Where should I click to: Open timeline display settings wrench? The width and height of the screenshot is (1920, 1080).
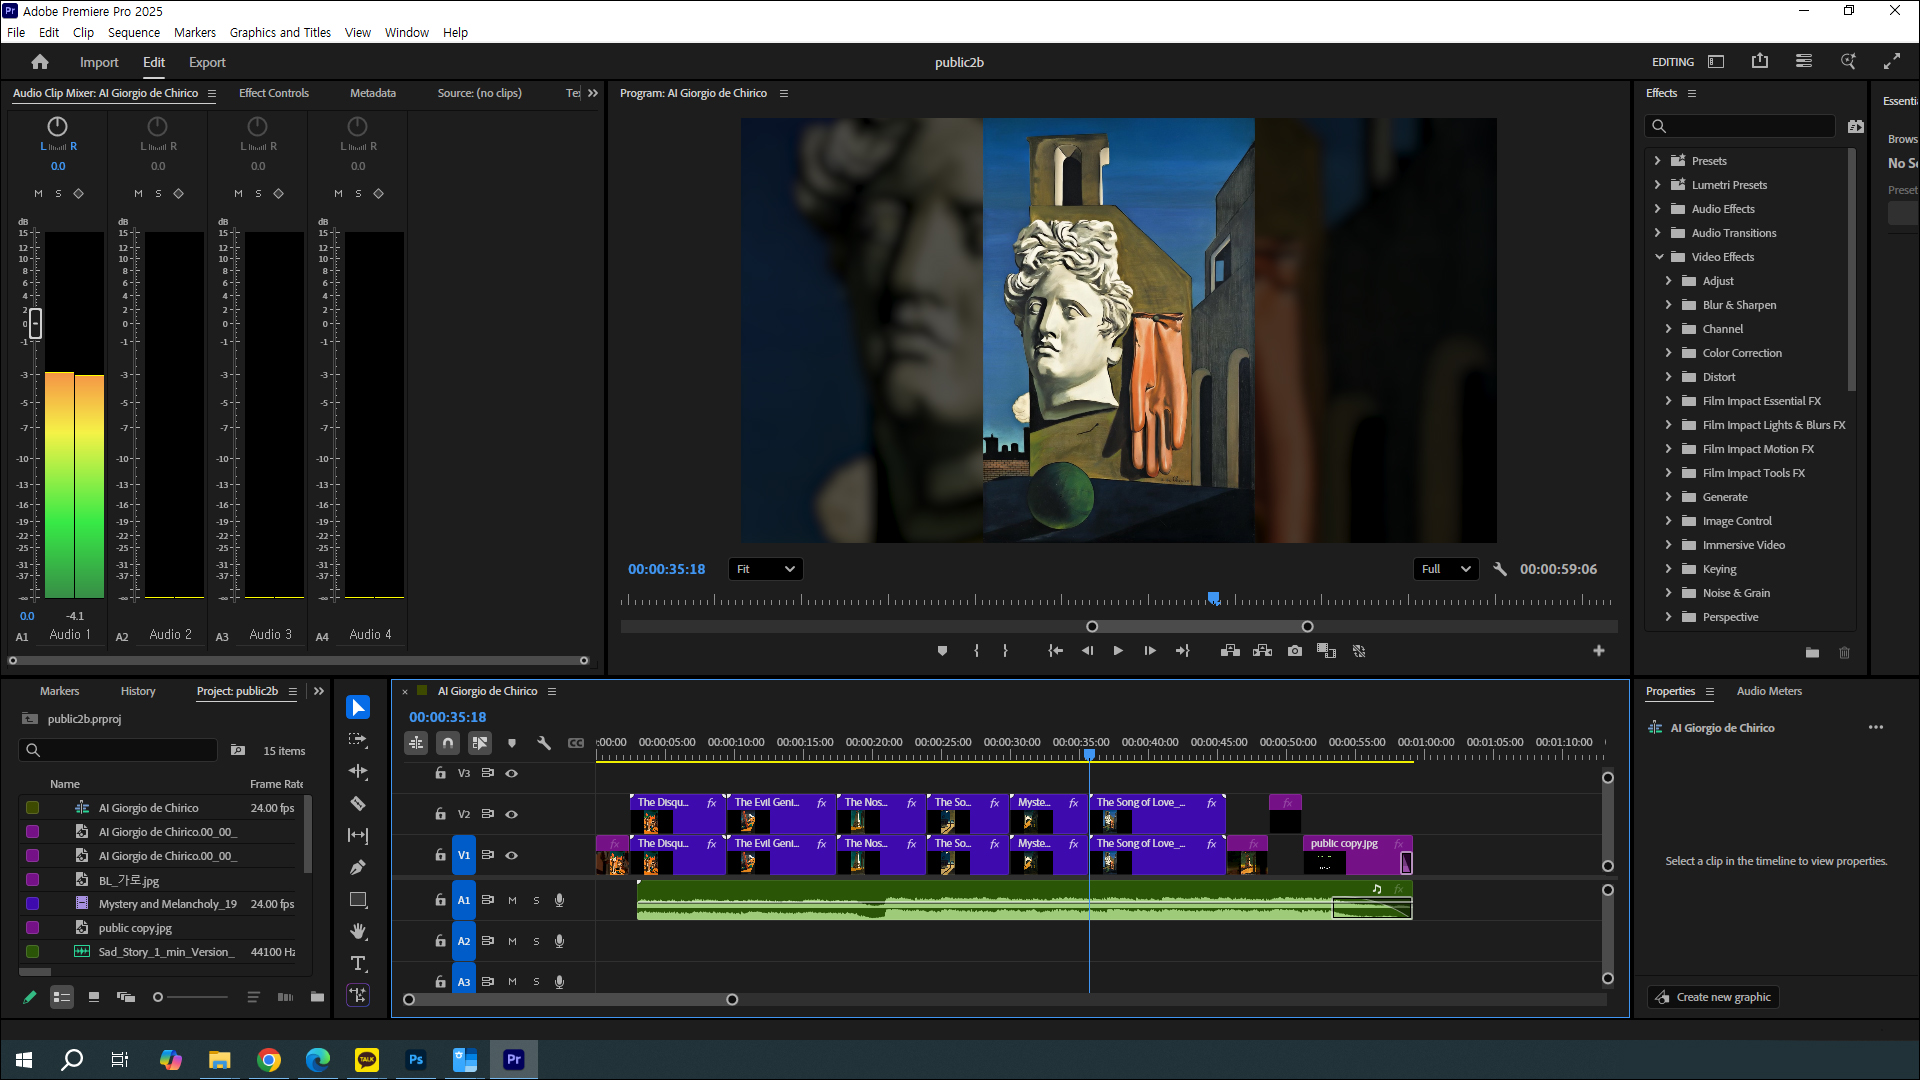544,743
